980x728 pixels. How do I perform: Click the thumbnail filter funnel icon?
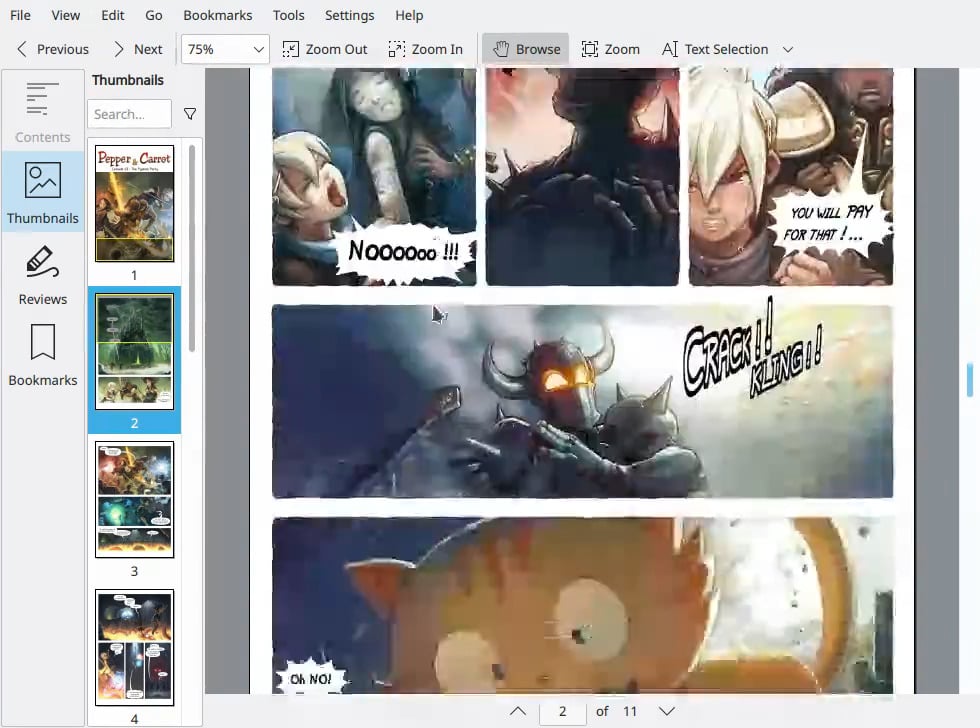[190, 114]
